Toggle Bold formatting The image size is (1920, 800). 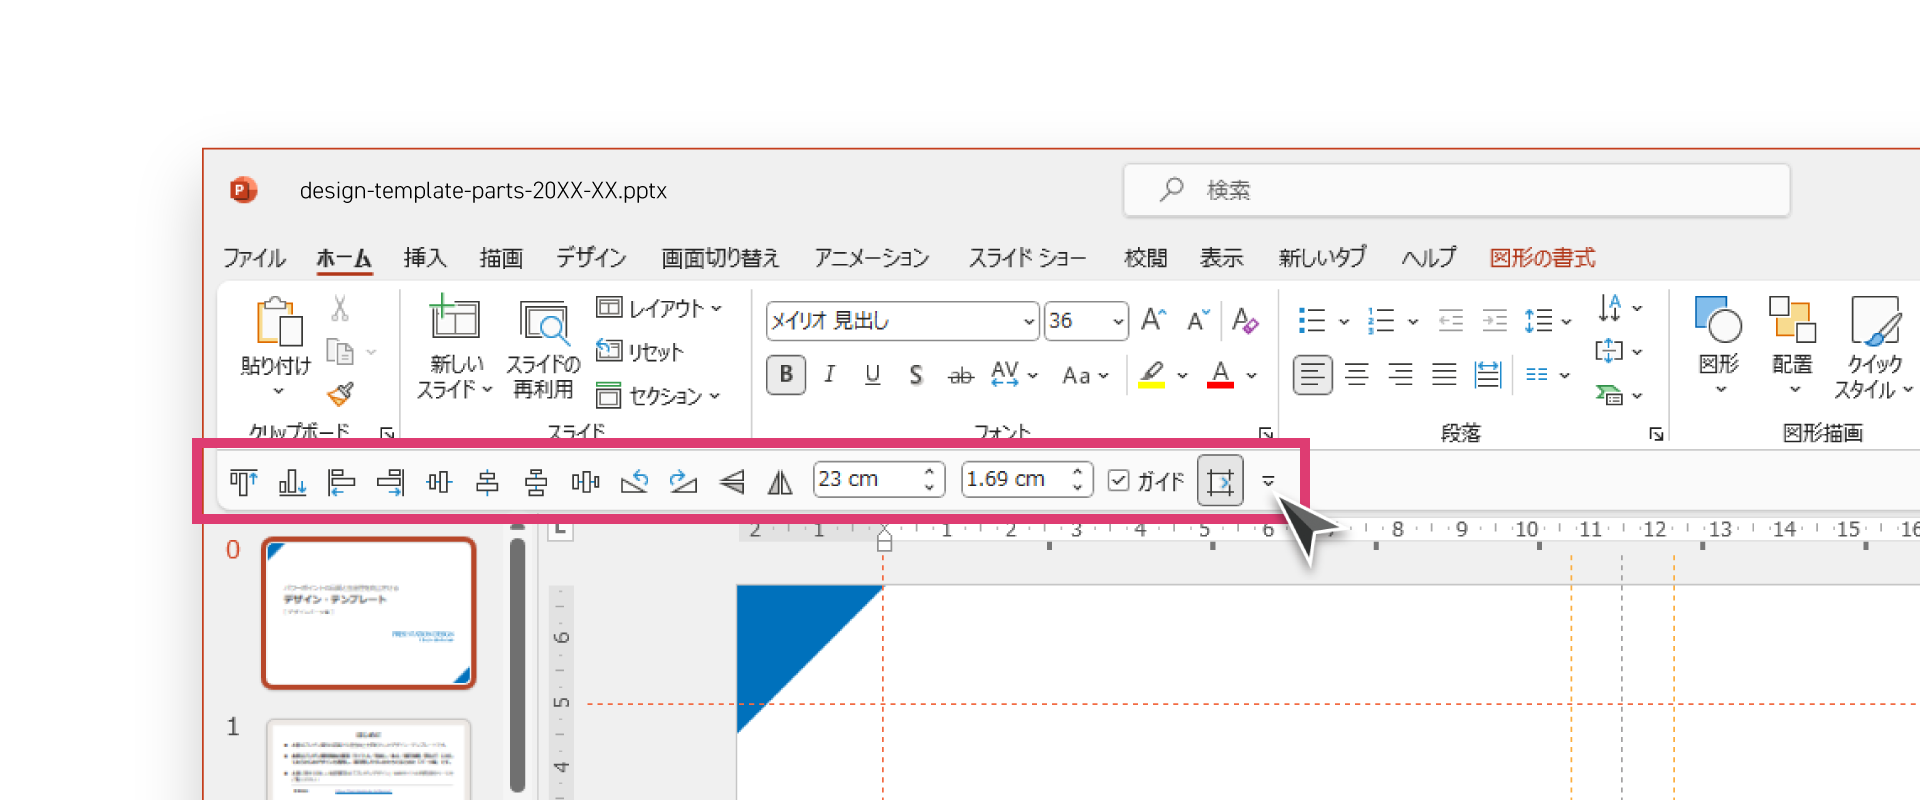click(x=786, y=375)
